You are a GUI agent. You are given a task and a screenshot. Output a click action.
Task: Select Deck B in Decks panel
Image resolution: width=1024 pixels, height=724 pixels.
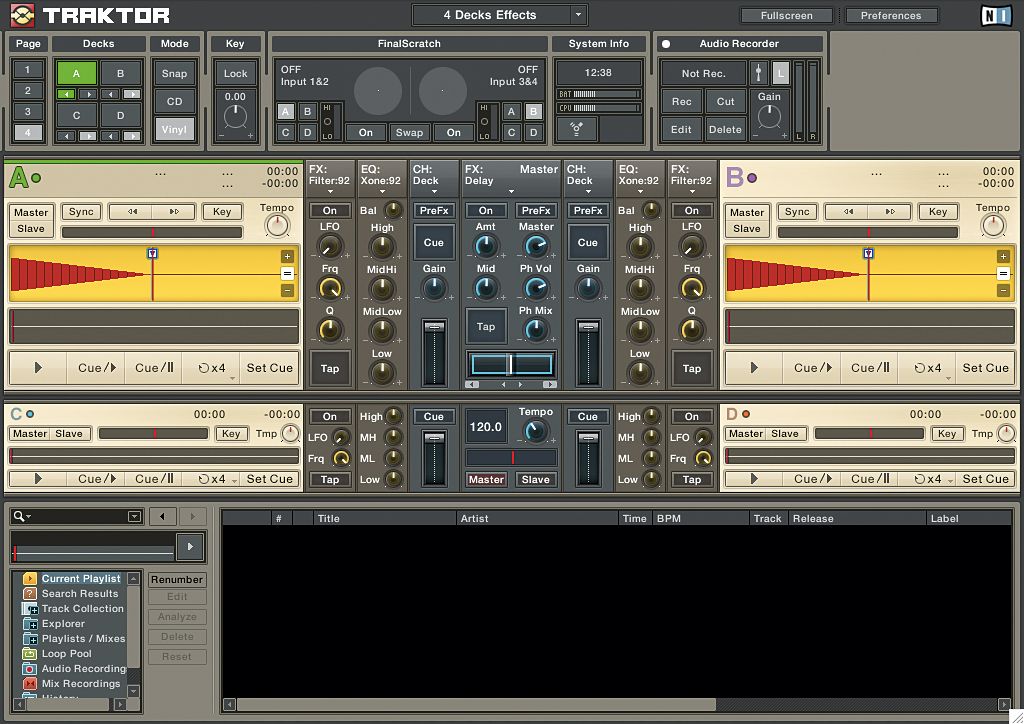(x=120, y=73)
